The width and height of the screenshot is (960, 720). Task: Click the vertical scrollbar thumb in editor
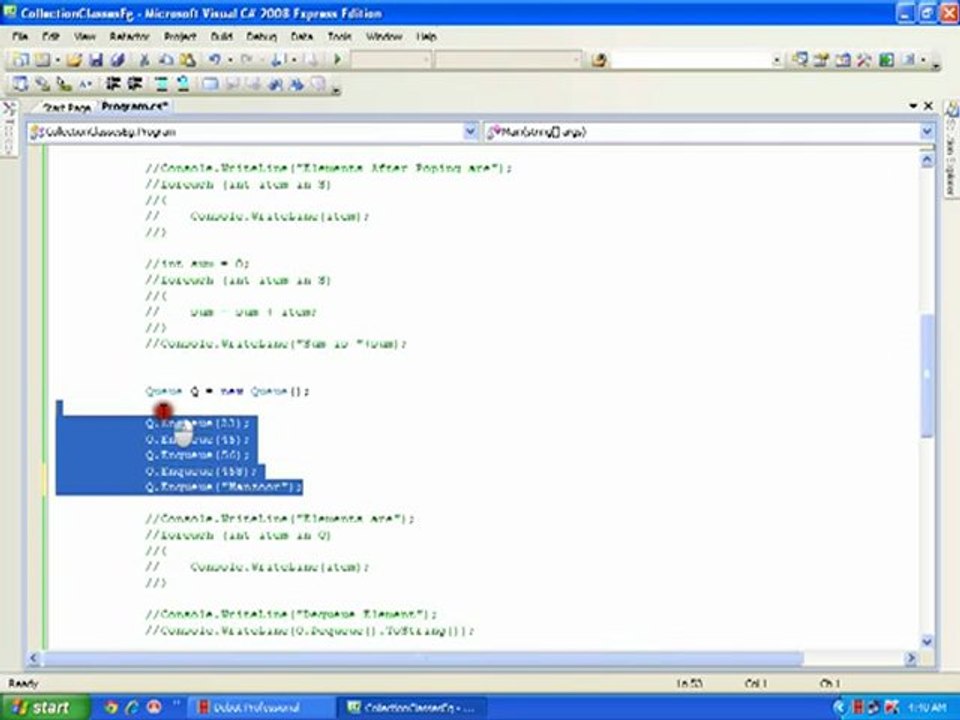click(927, 375)
